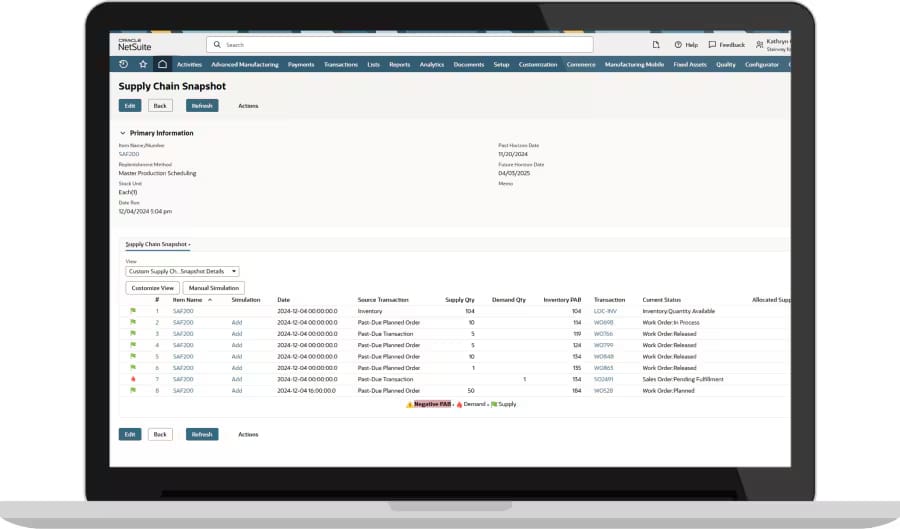Open the Advanced Manufacturing menu

click(x=245, y=64)
